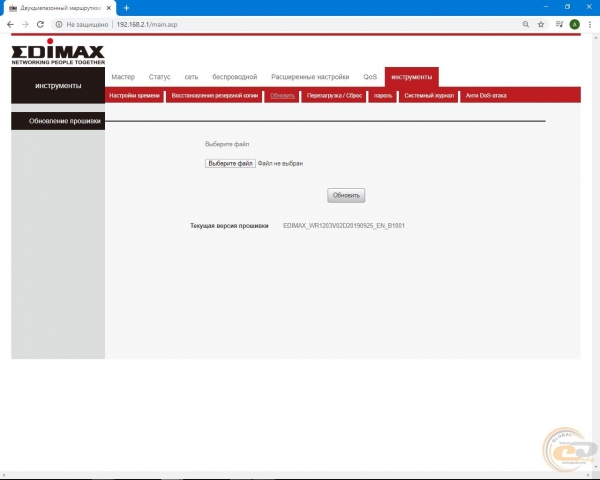Viewport: 600px width, 480px height.
Task: Click the browser forward arrow
Action: point(25,24)
